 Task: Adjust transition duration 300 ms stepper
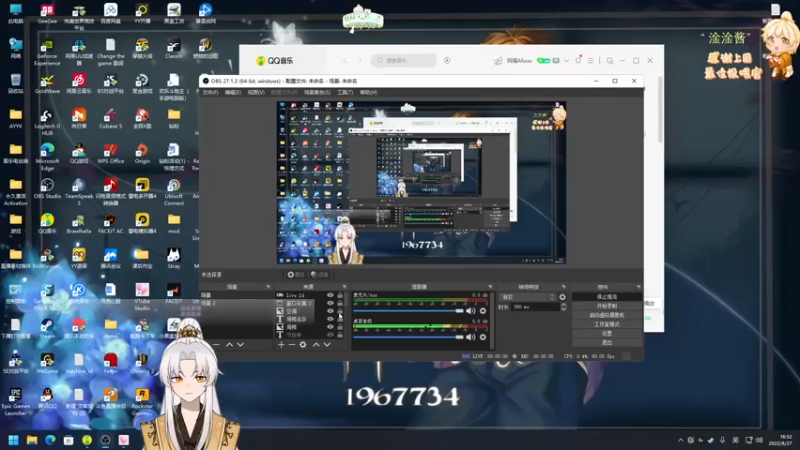coord(563,307)
